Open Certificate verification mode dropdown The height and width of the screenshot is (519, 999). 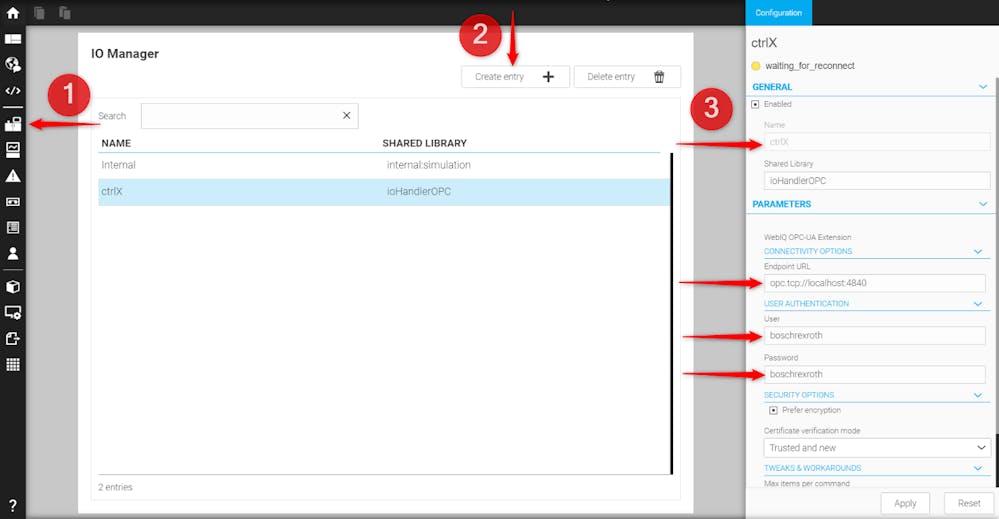pyautogui.click(x=877, y=448)
